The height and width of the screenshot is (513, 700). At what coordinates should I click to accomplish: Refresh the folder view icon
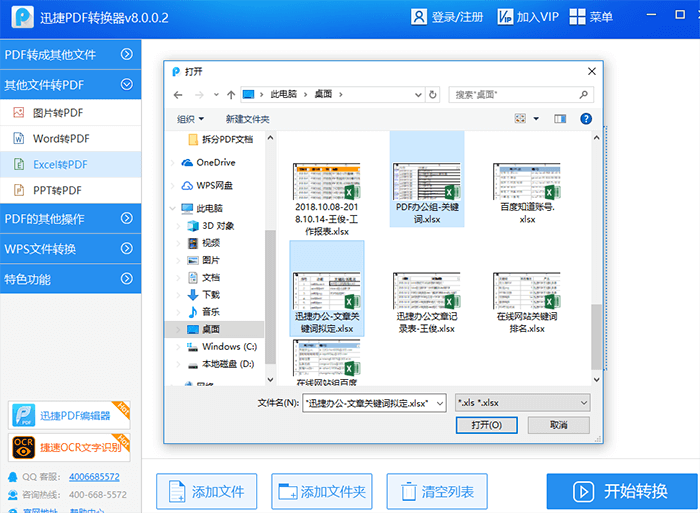tap(433, 95)
